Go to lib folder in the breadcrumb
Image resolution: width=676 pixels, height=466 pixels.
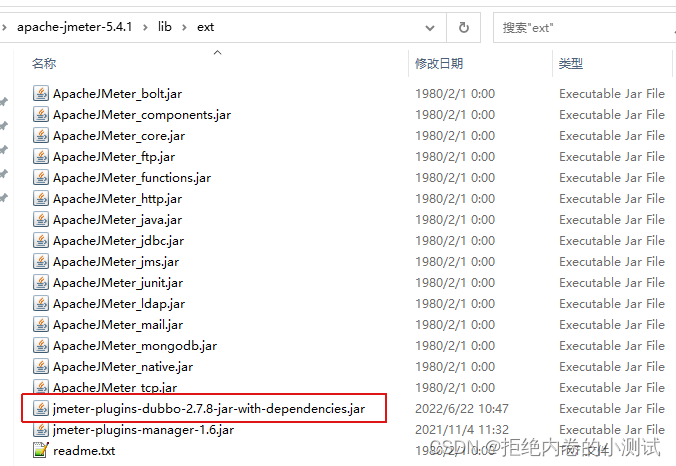[x=165, y=27]
